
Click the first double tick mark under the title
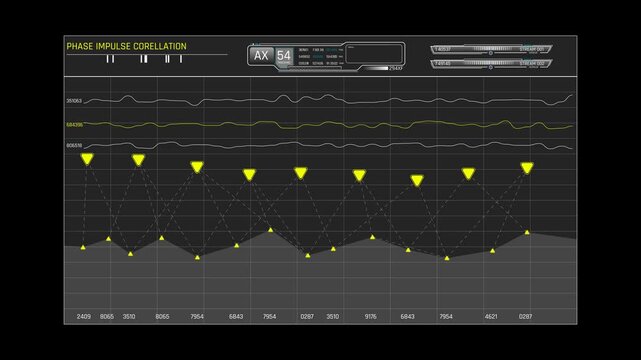coord(110,59)
